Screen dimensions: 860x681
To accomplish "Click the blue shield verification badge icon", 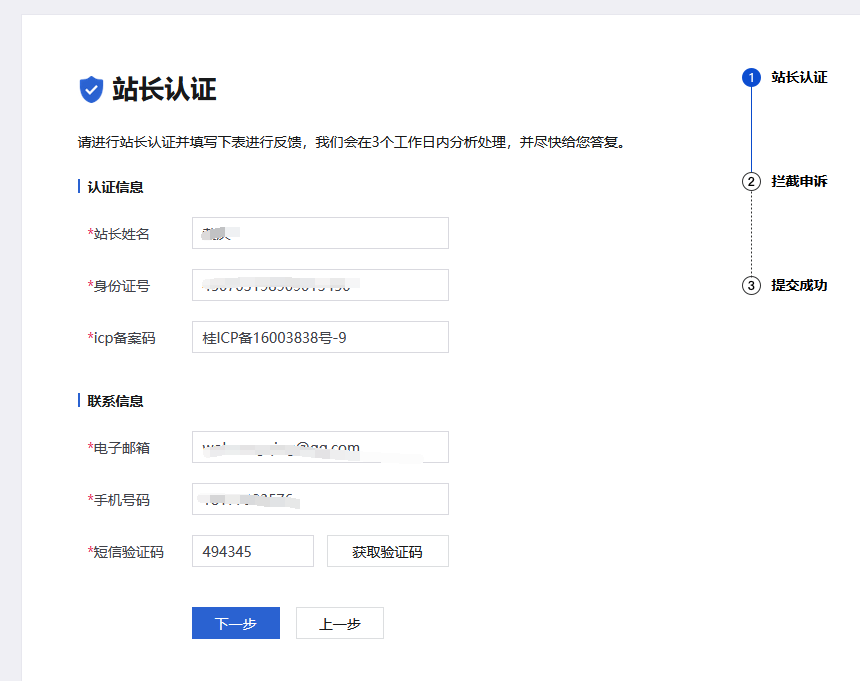I will point(91,87).
